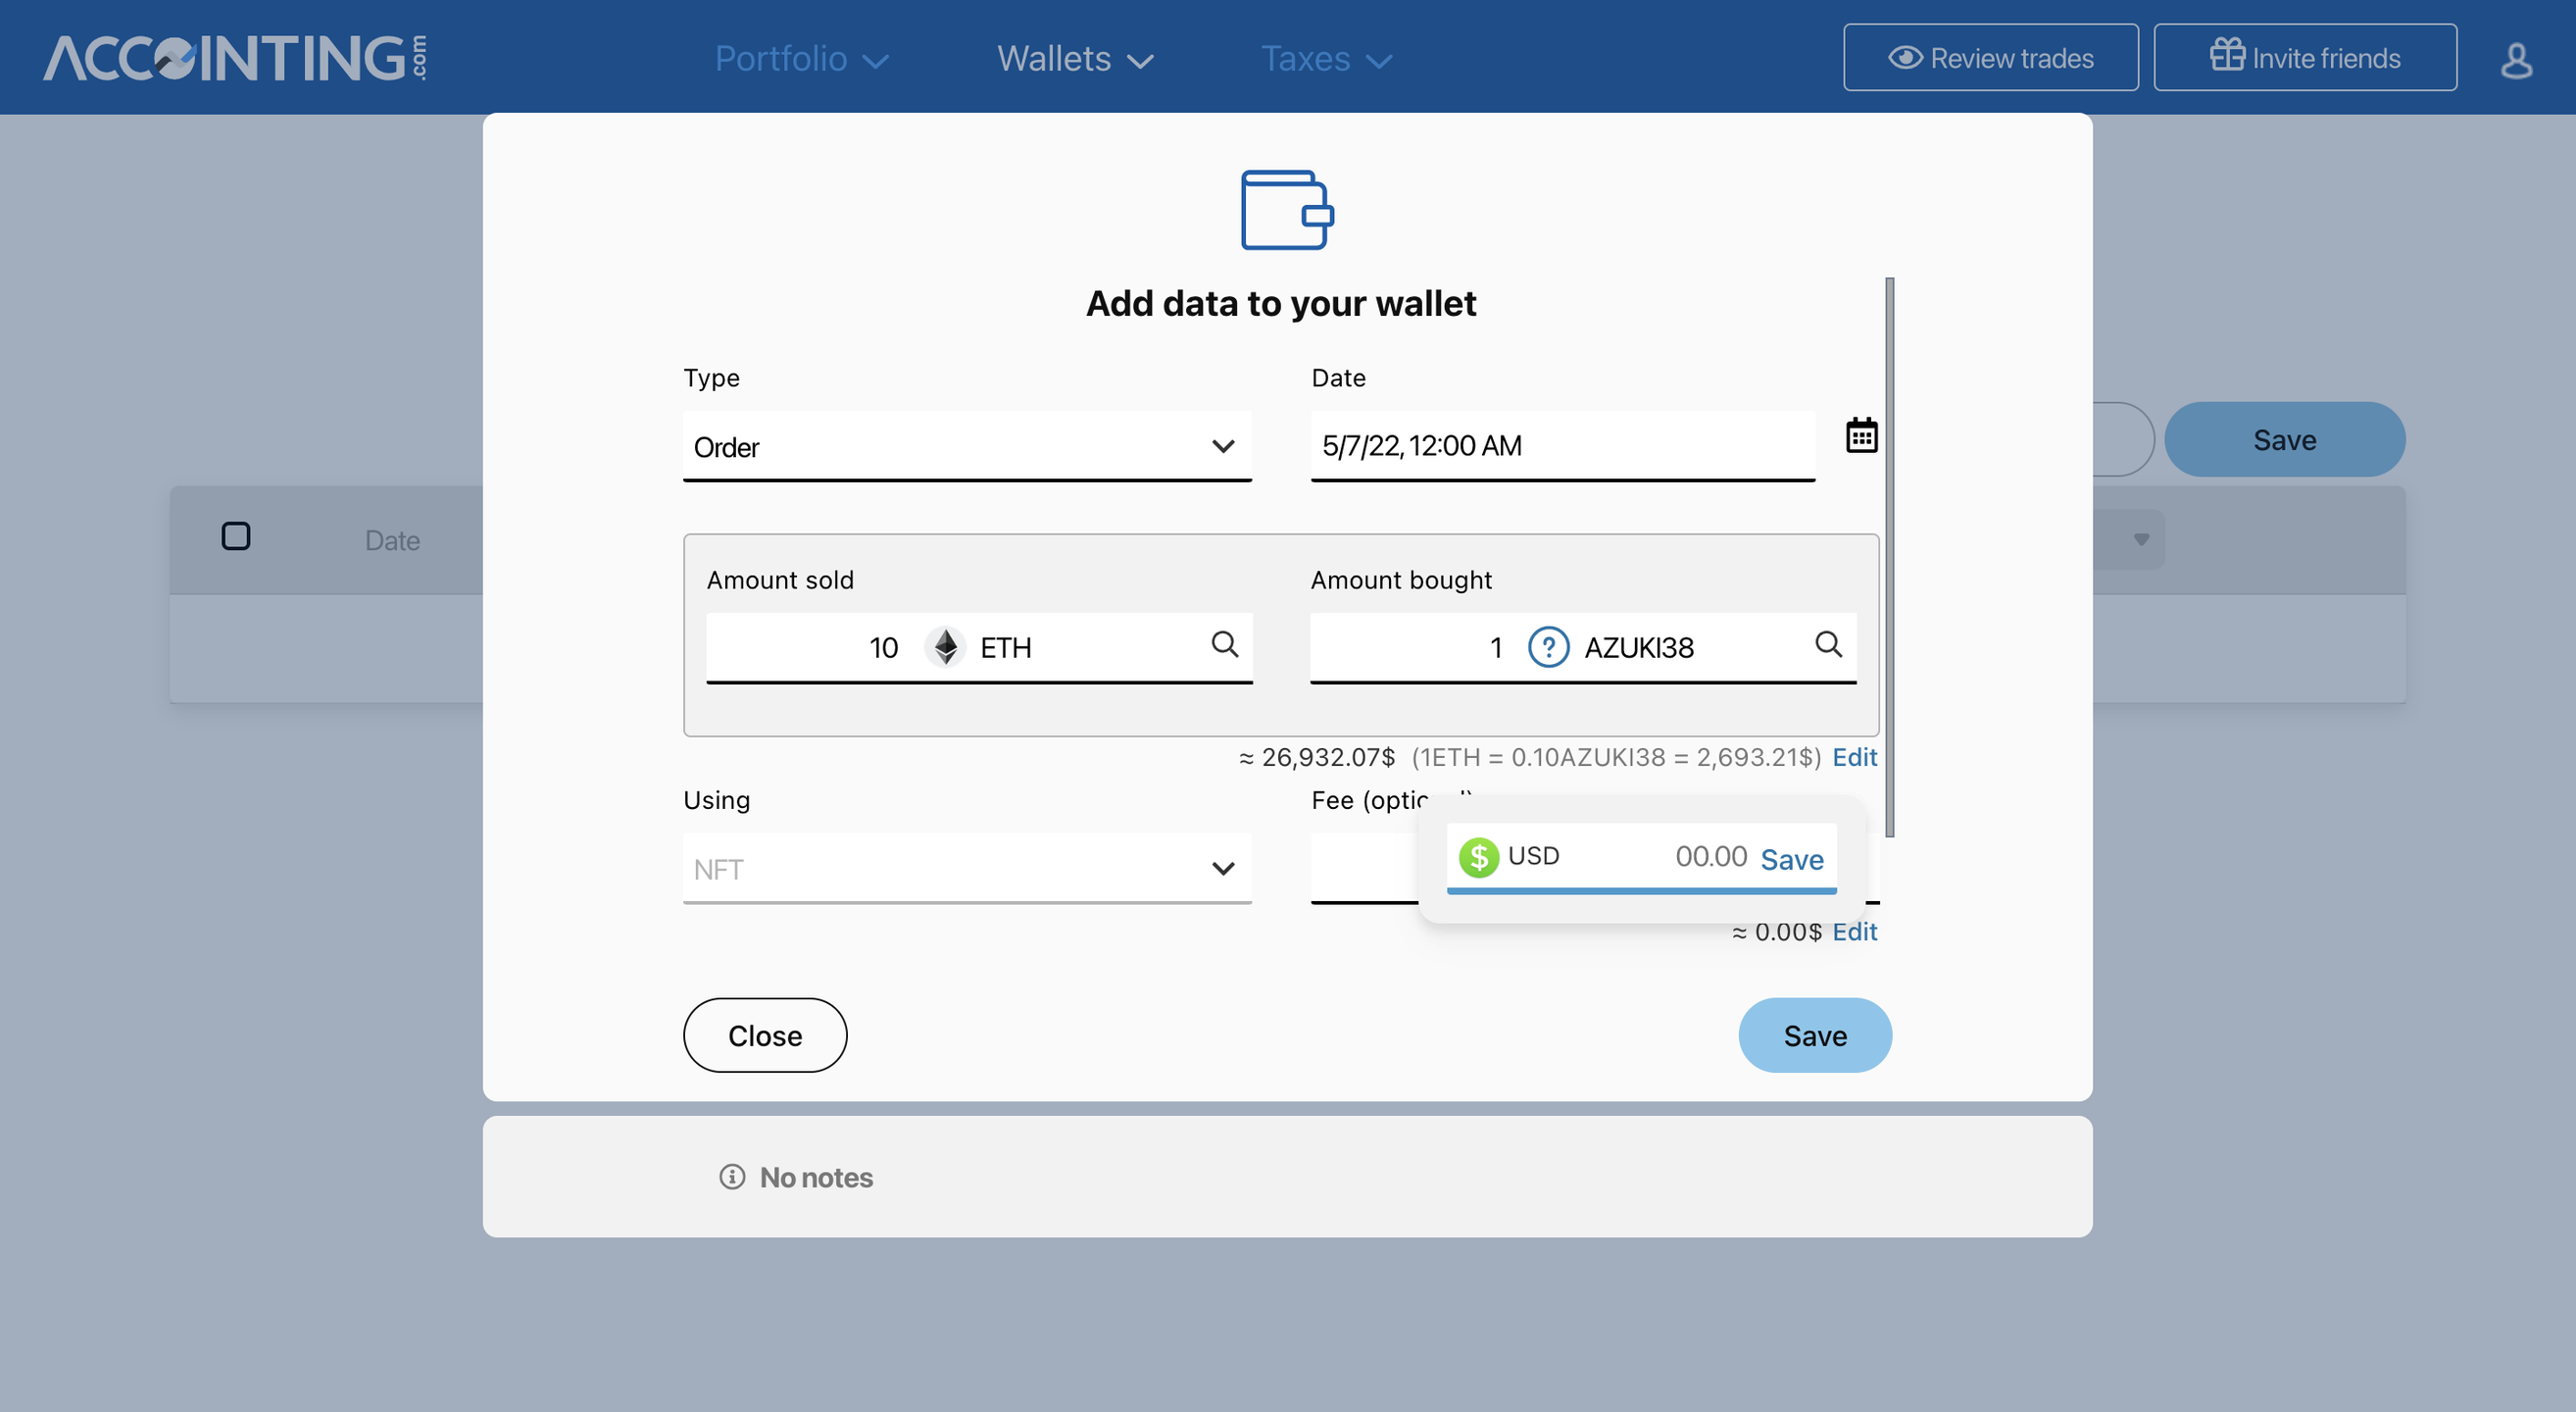The height and width of the screenshot is (1412, 2576).
Task: Click the No notes info icon
Action: click(x=732, y=1177)
